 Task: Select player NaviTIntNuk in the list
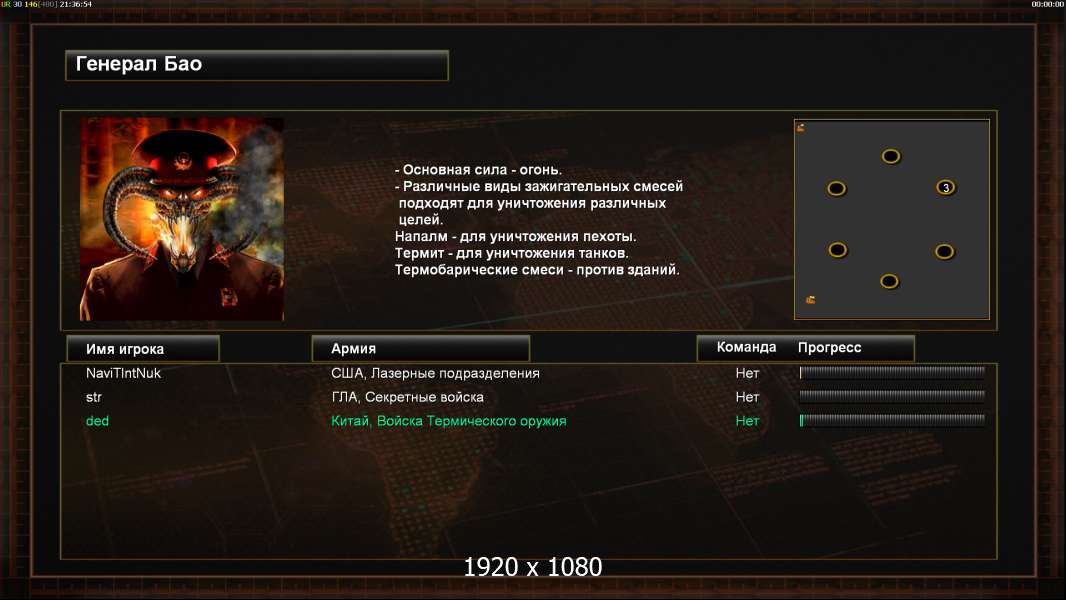click(123, 373)
